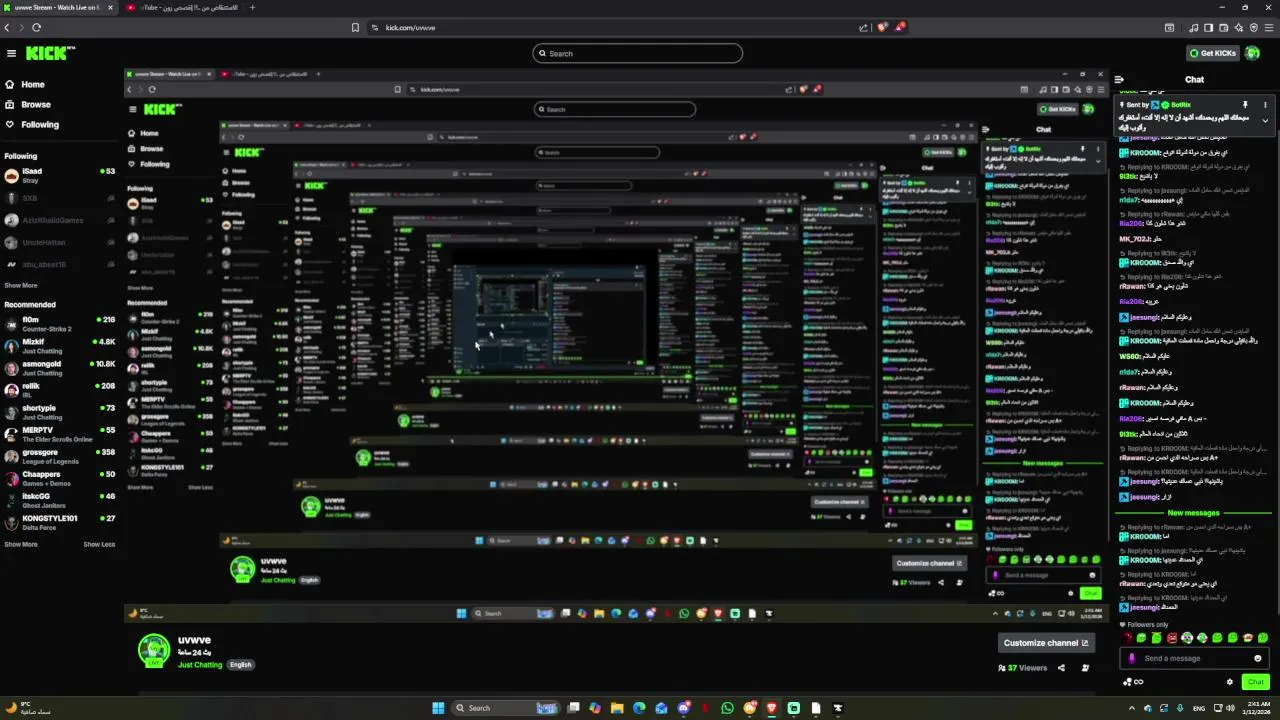The image size is (1280, 720).
Task: Open recommended channel Mizkif
Action: click(58, 346)
